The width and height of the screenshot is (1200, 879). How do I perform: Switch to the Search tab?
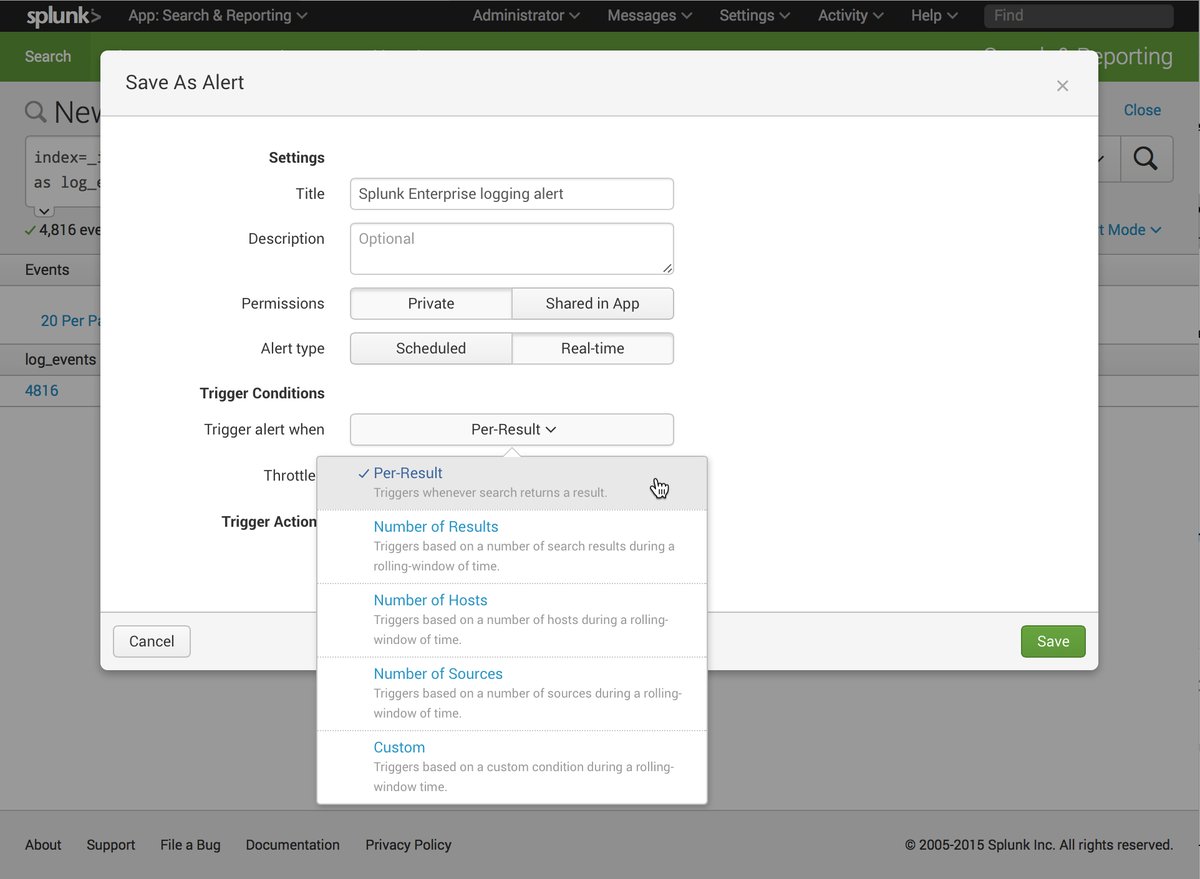pyautogui.click(x=48, y=56)
